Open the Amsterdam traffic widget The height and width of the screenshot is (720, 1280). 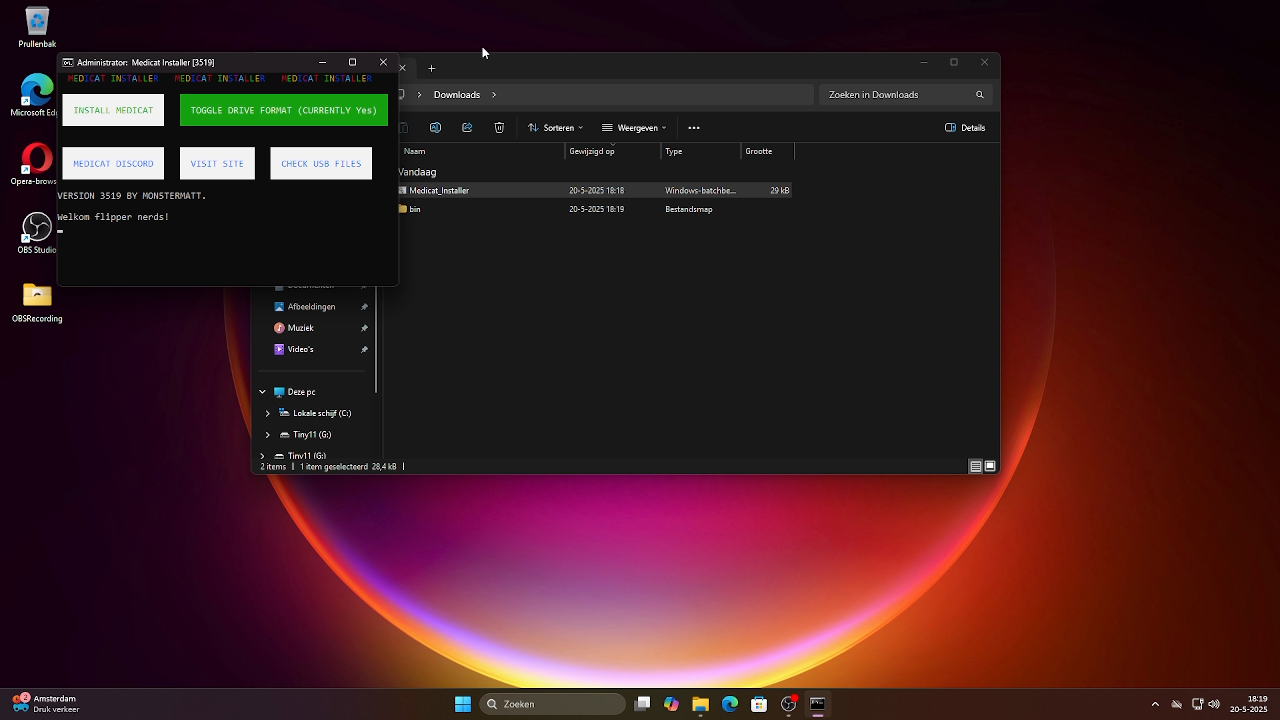click(45, 704)
